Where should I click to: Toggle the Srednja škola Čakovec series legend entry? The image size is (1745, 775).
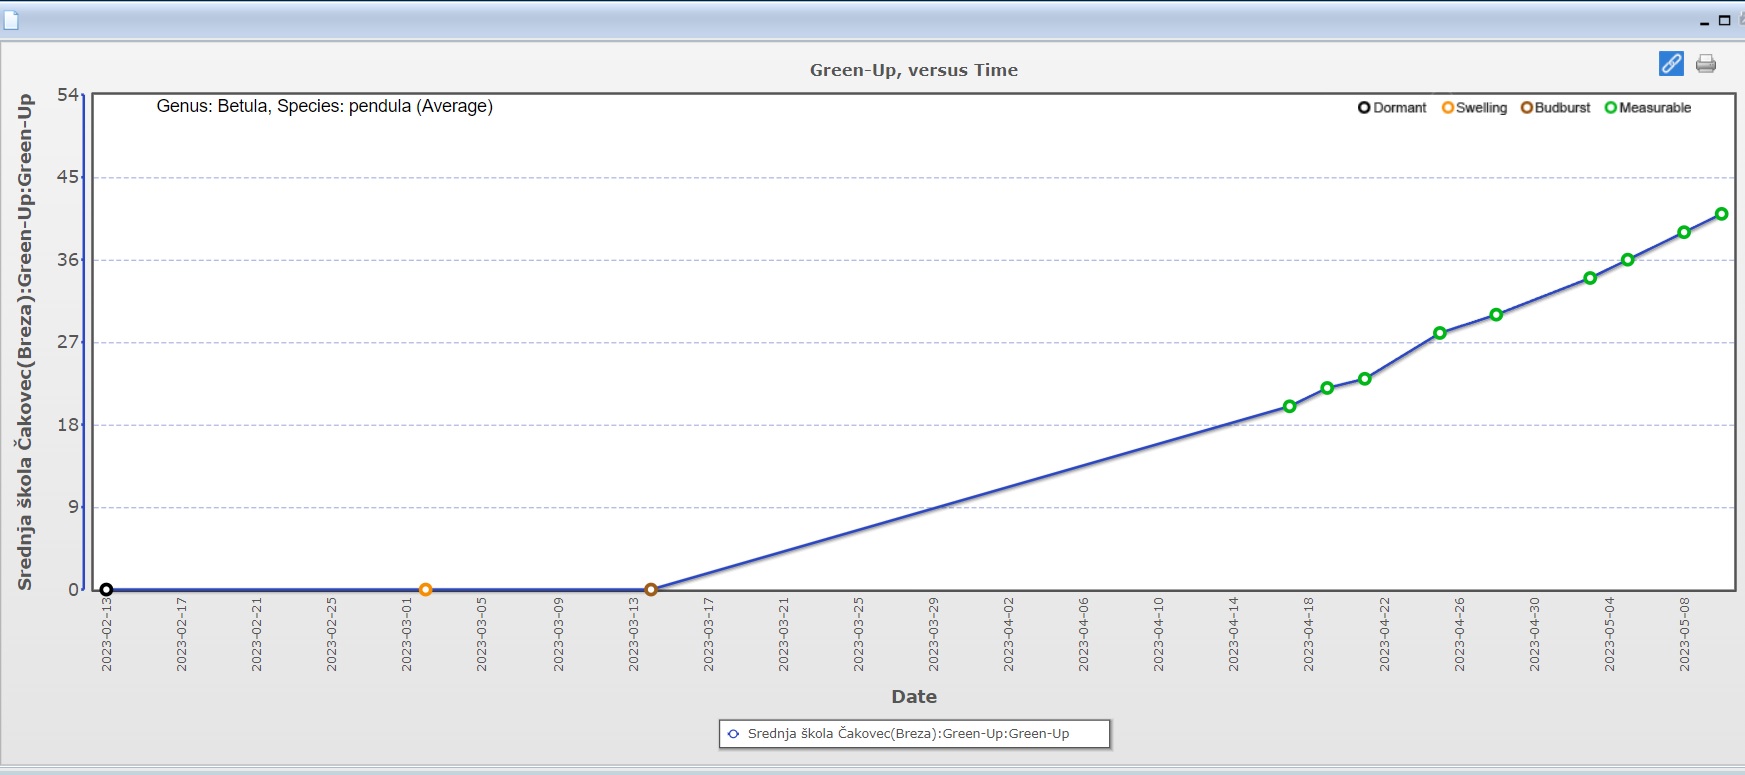pyautogui.click(x=908, y=734)
